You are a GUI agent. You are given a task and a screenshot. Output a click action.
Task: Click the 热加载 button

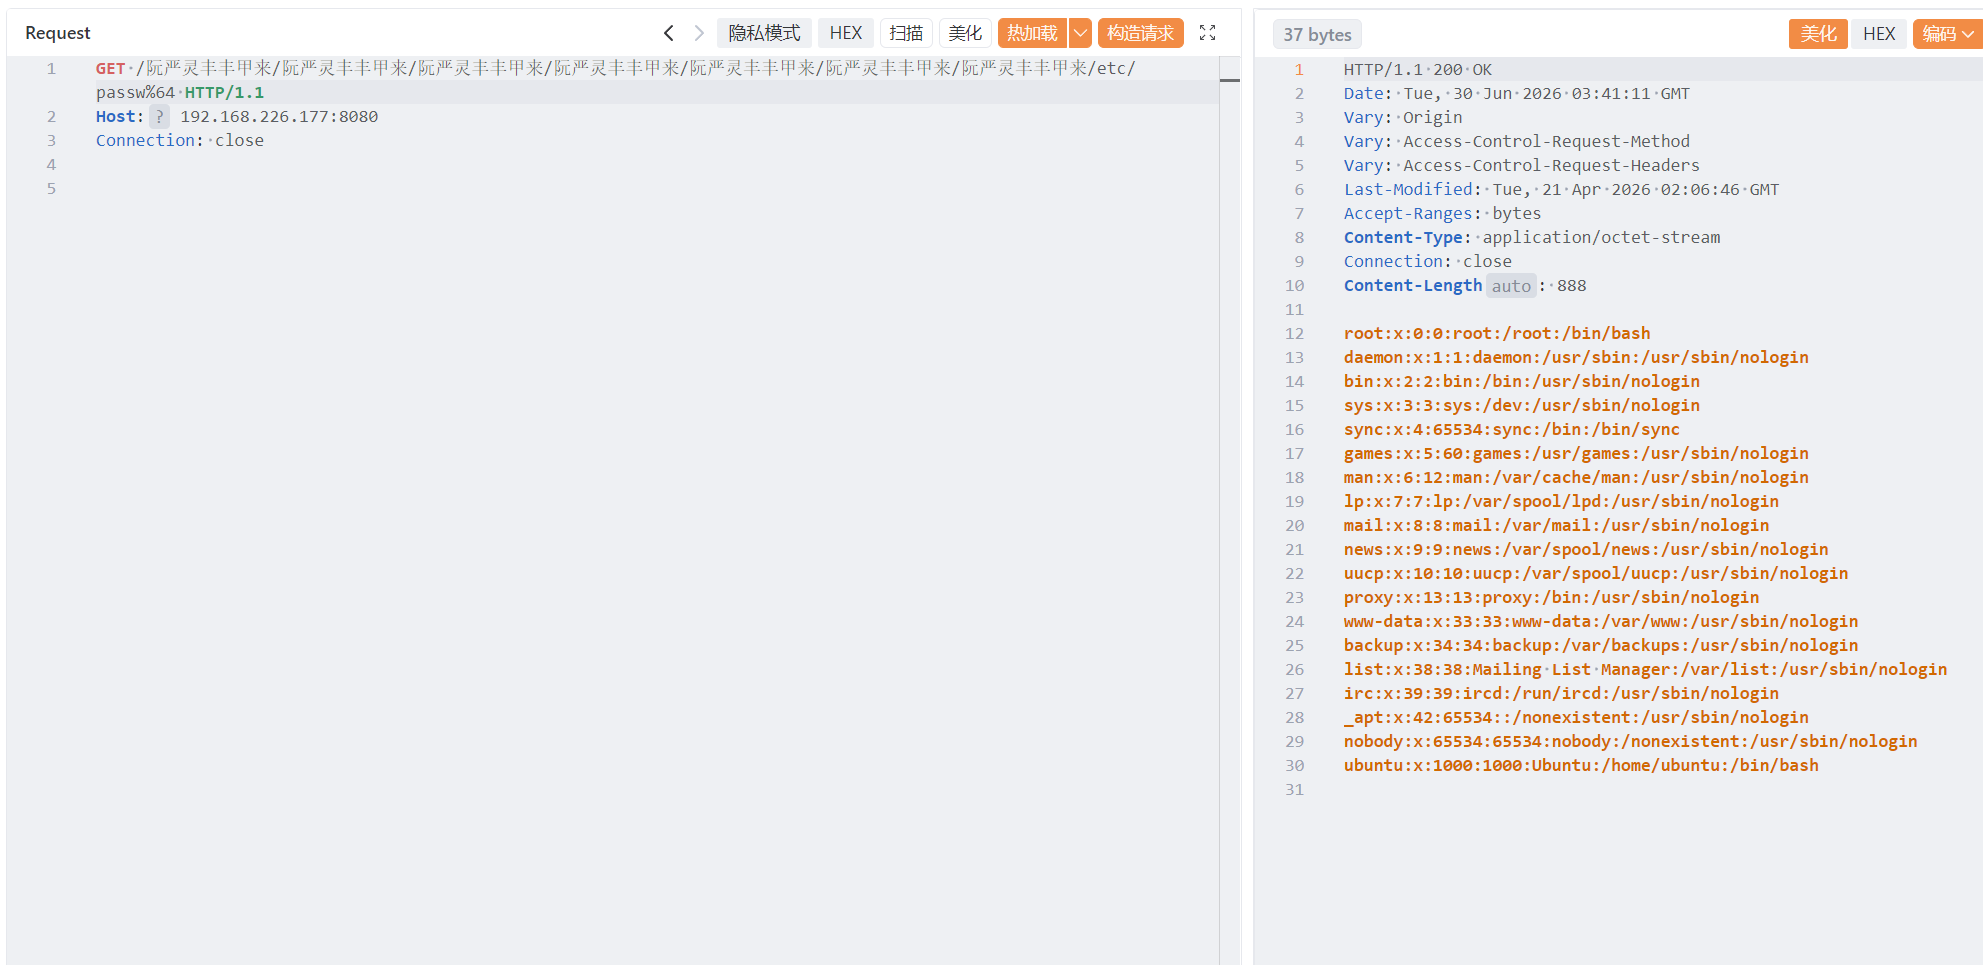coord(1032,33)
